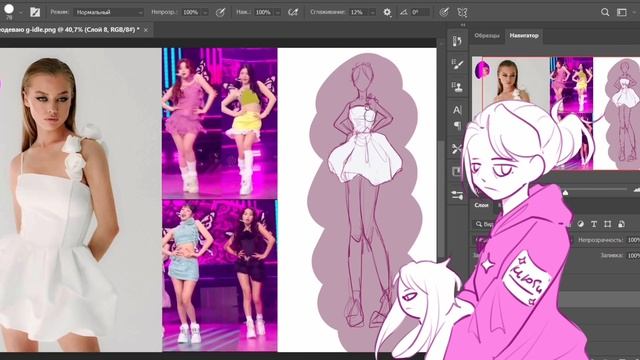
Task: Open the Непрозр. opacity slider arrow
Action: coord(205,13)
